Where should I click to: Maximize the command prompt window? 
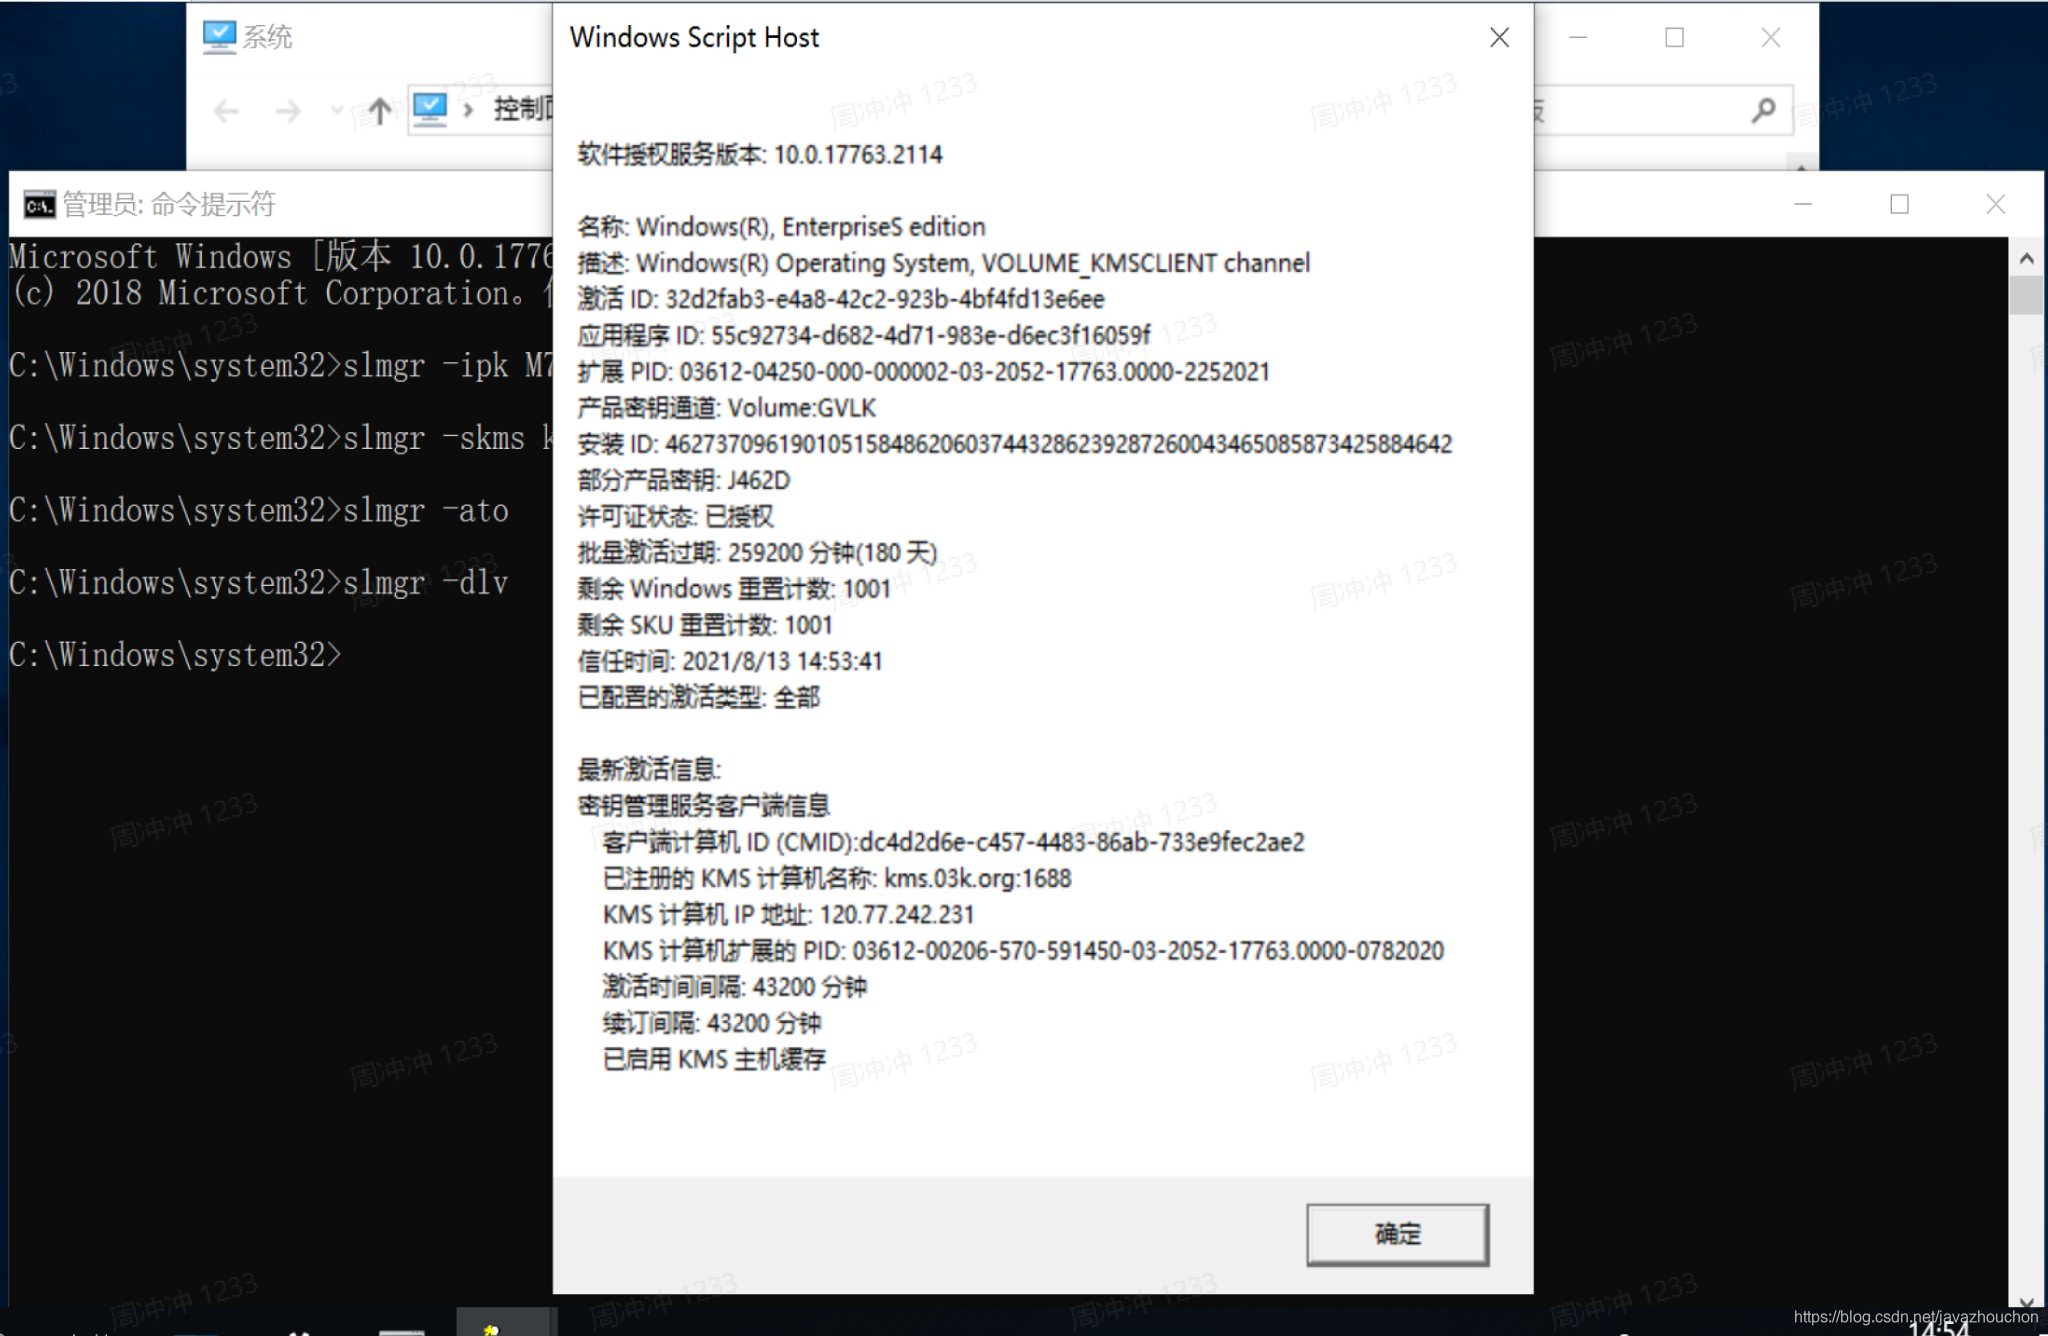click(x=1899, y=204)
